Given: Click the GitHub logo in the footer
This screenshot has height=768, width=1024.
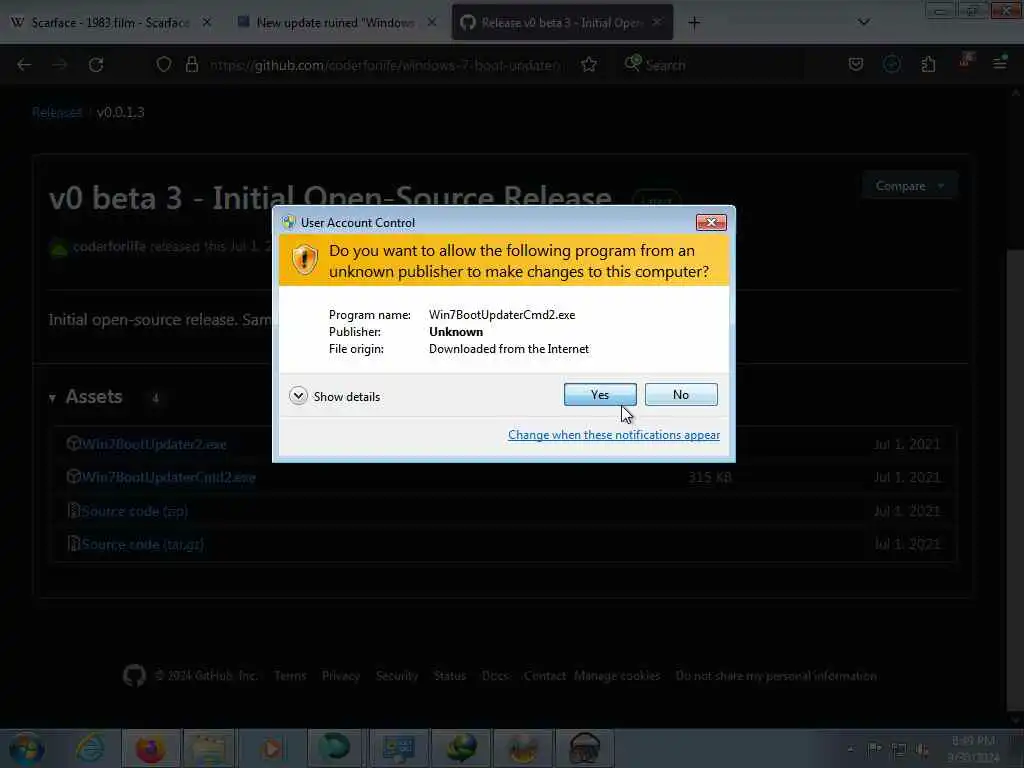Looking at the screenshot, I should [x=135, y=675].
